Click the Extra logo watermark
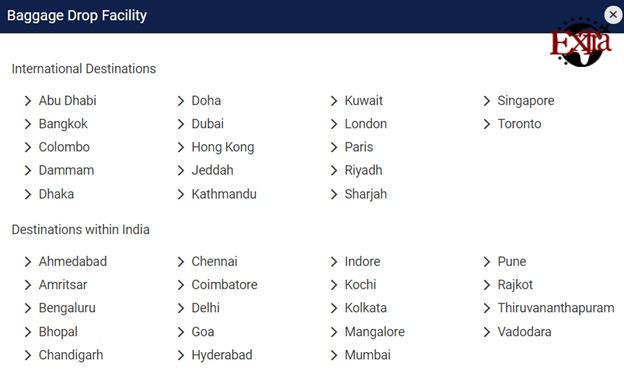 point(581,43)
